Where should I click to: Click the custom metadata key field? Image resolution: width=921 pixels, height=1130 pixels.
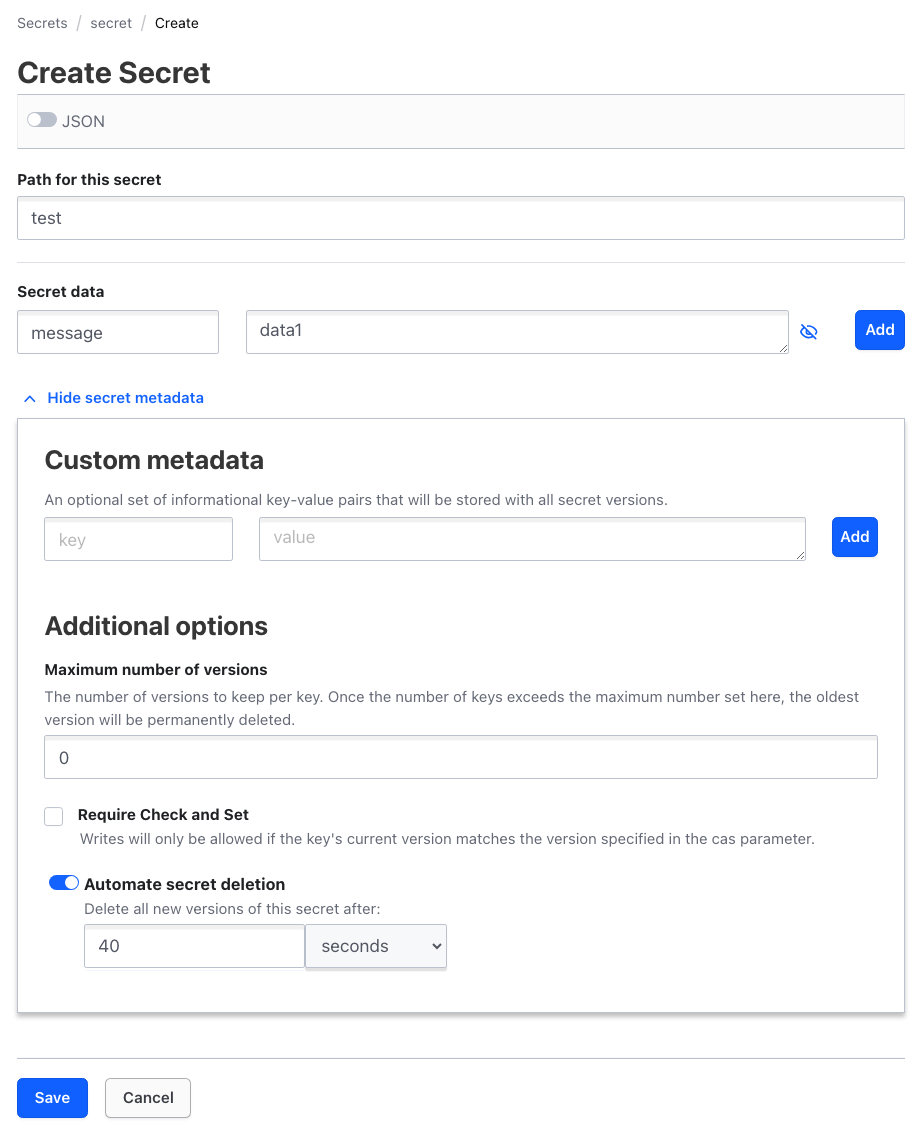pyautogui.click(x=138, y=538)
